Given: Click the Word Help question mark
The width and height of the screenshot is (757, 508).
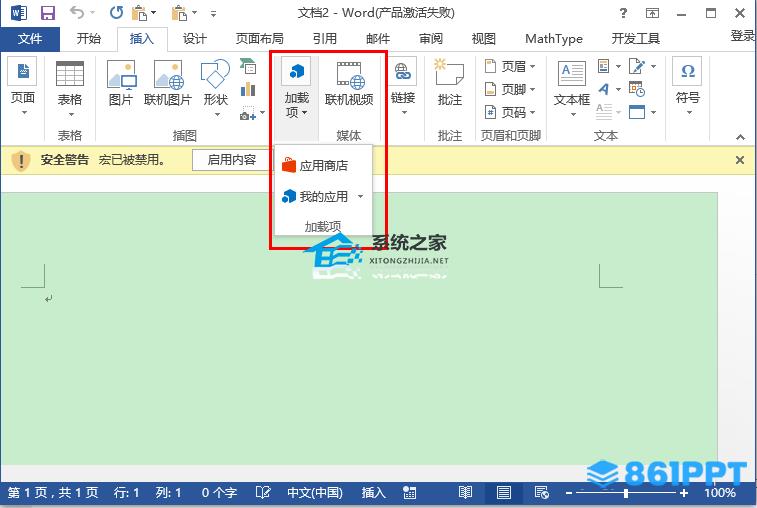Looking at the screenshot, I should (x=623, y=13).
